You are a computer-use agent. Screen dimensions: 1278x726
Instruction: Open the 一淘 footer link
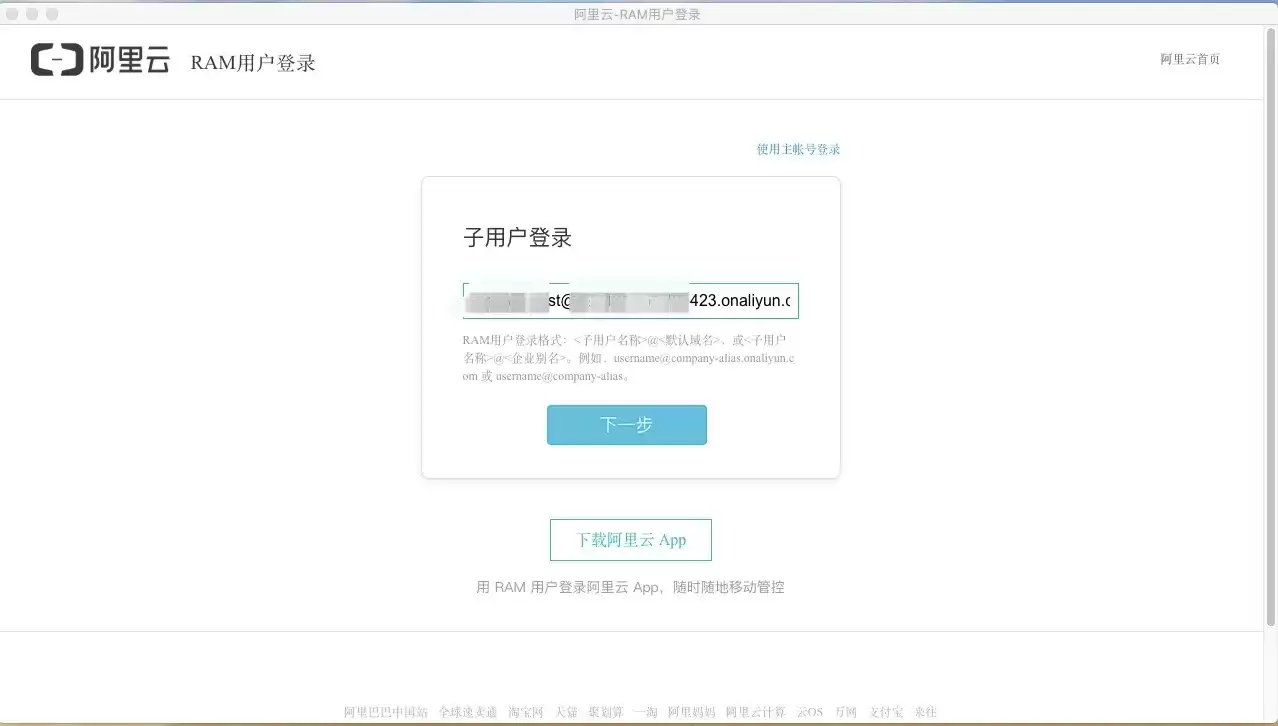[645, 712]
